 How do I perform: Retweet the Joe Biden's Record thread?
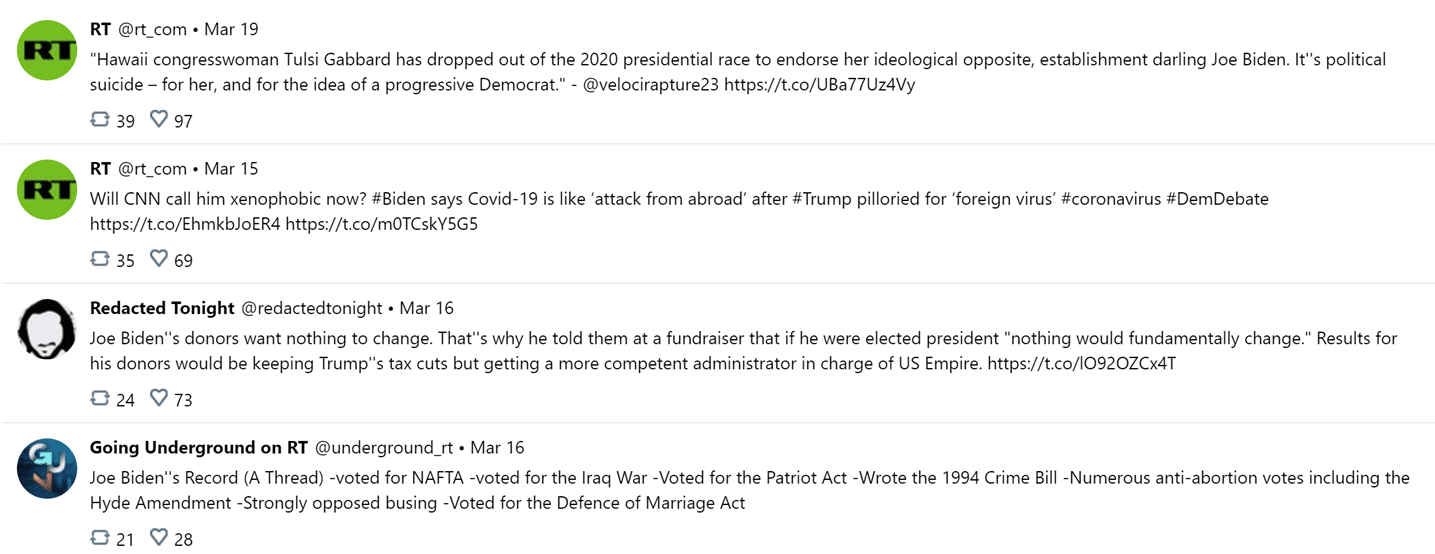pos(99,538)
